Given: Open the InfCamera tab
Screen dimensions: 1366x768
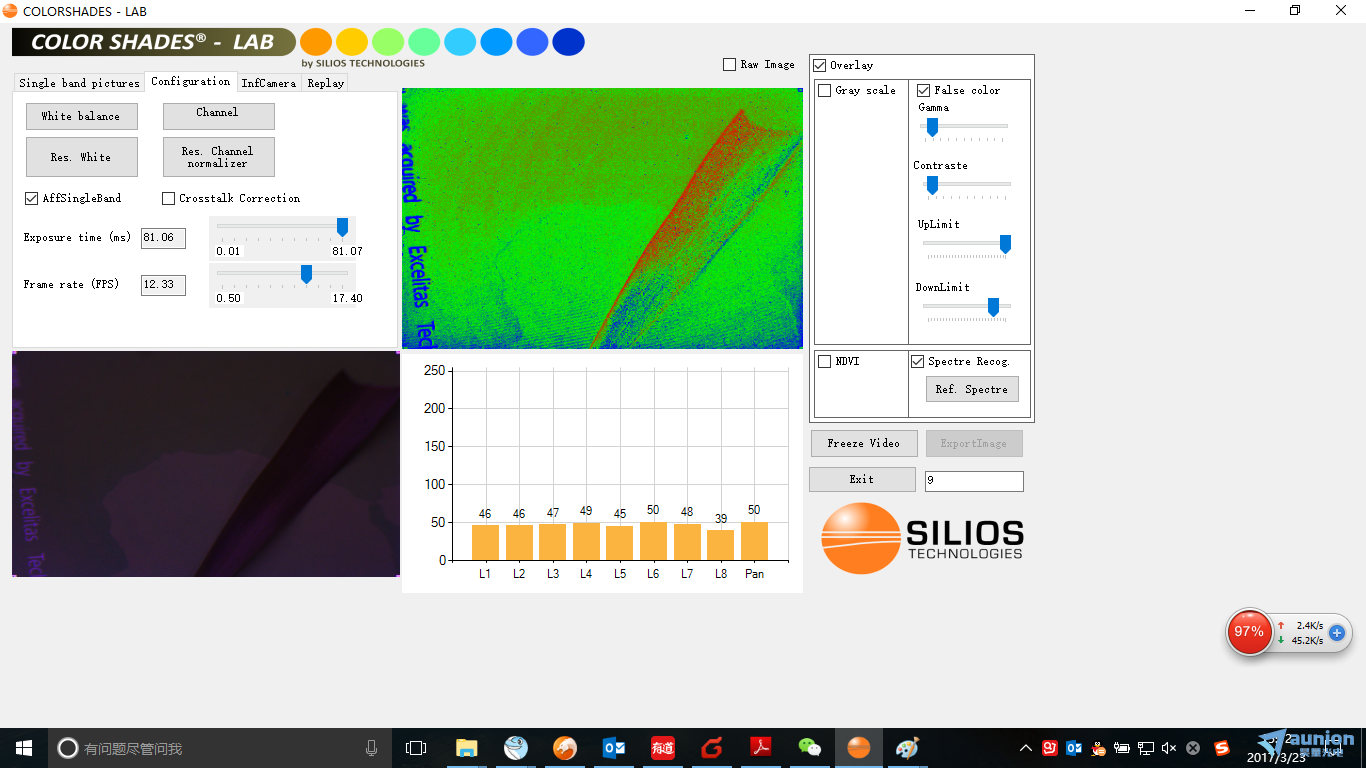Looking at the screenshot, I should pos(269,83).
